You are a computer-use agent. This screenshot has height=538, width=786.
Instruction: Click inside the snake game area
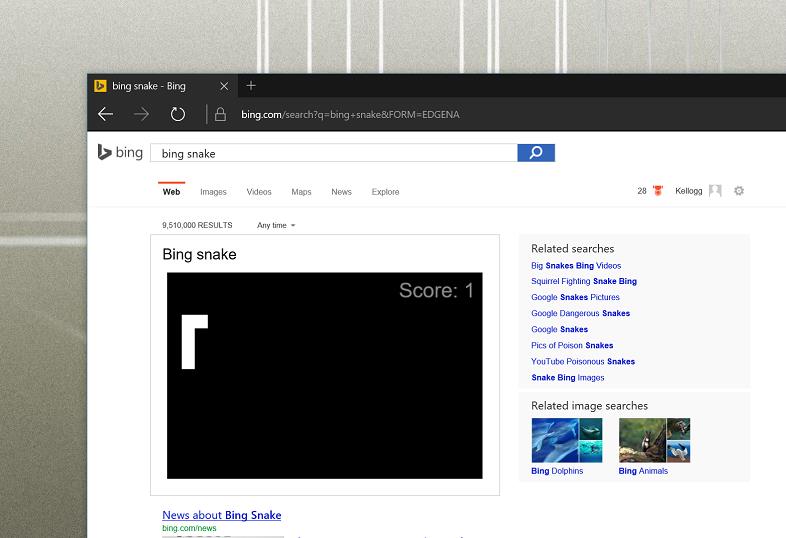pyautogui.click(x=324, y=376)
